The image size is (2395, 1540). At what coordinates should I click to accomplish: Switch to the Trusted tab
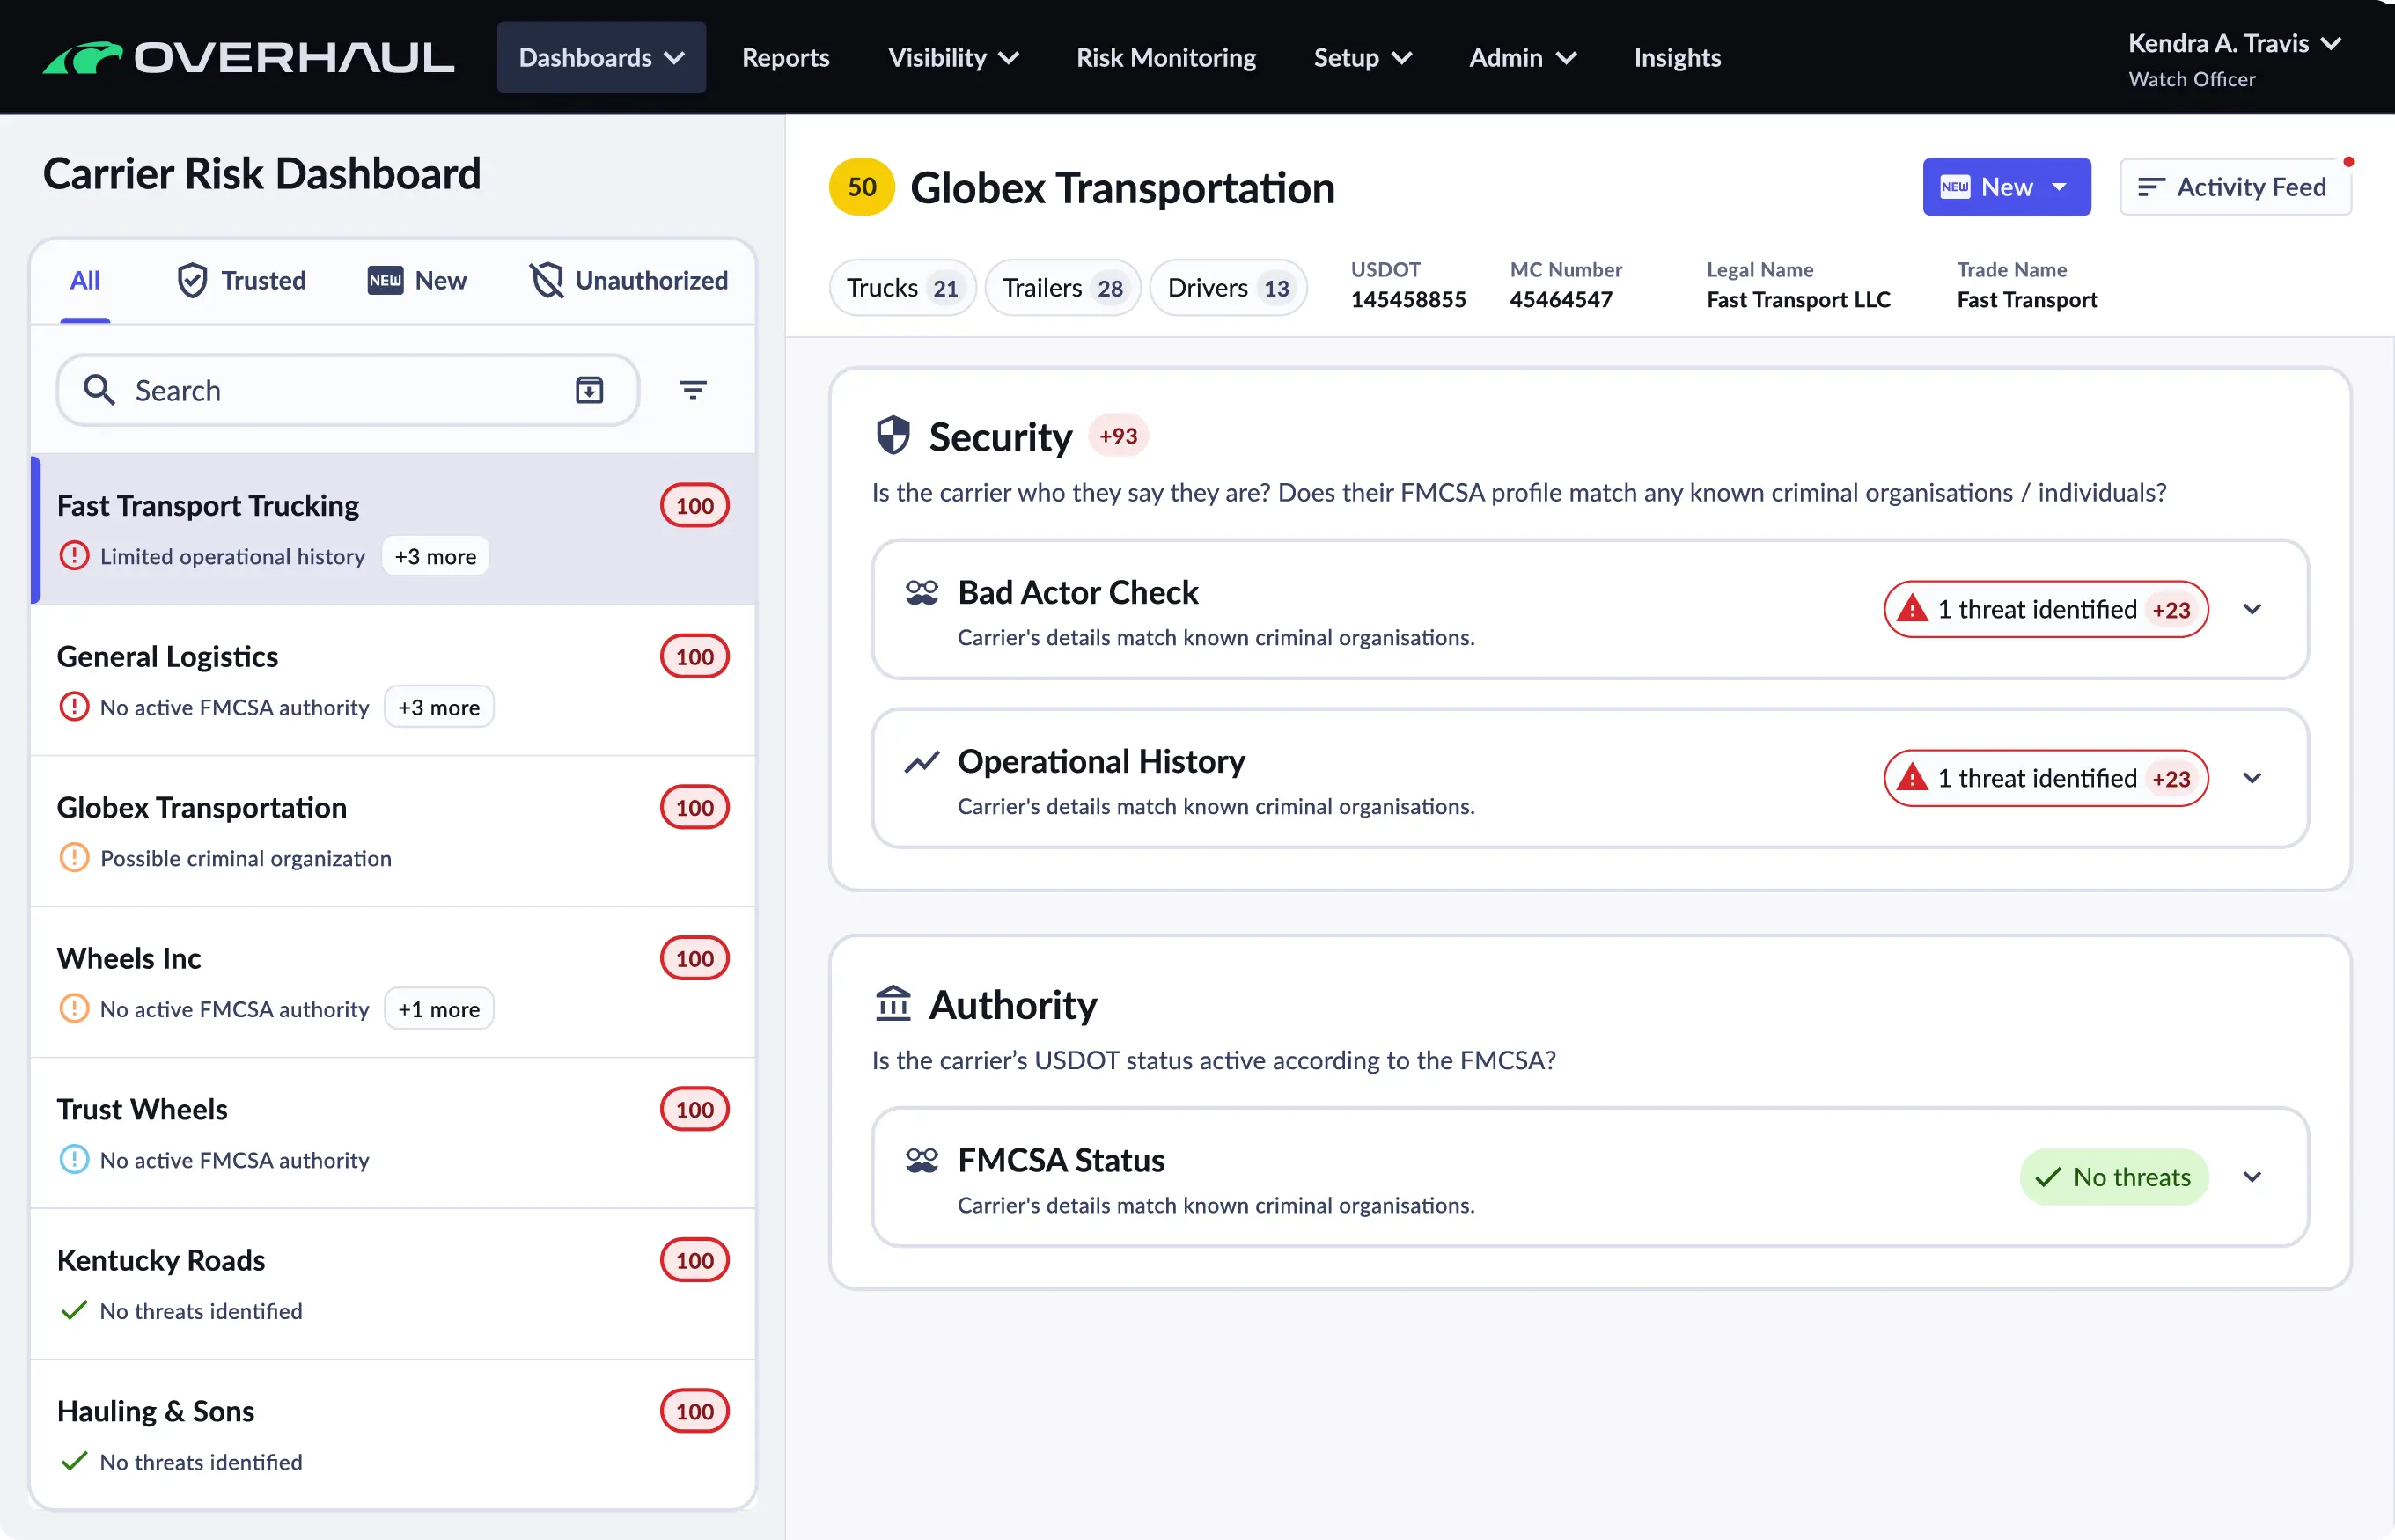(x=241, y=280)
